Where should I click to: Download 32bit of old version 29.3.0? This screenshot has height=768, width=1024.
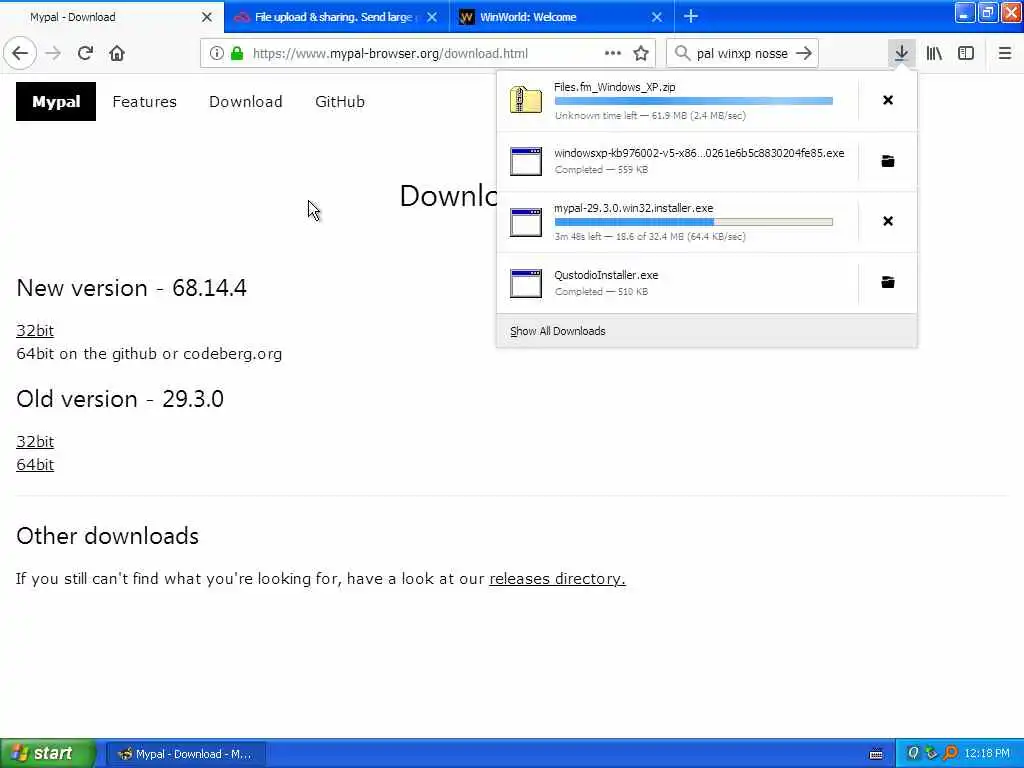pyautogui.click(x=35, y=441)
